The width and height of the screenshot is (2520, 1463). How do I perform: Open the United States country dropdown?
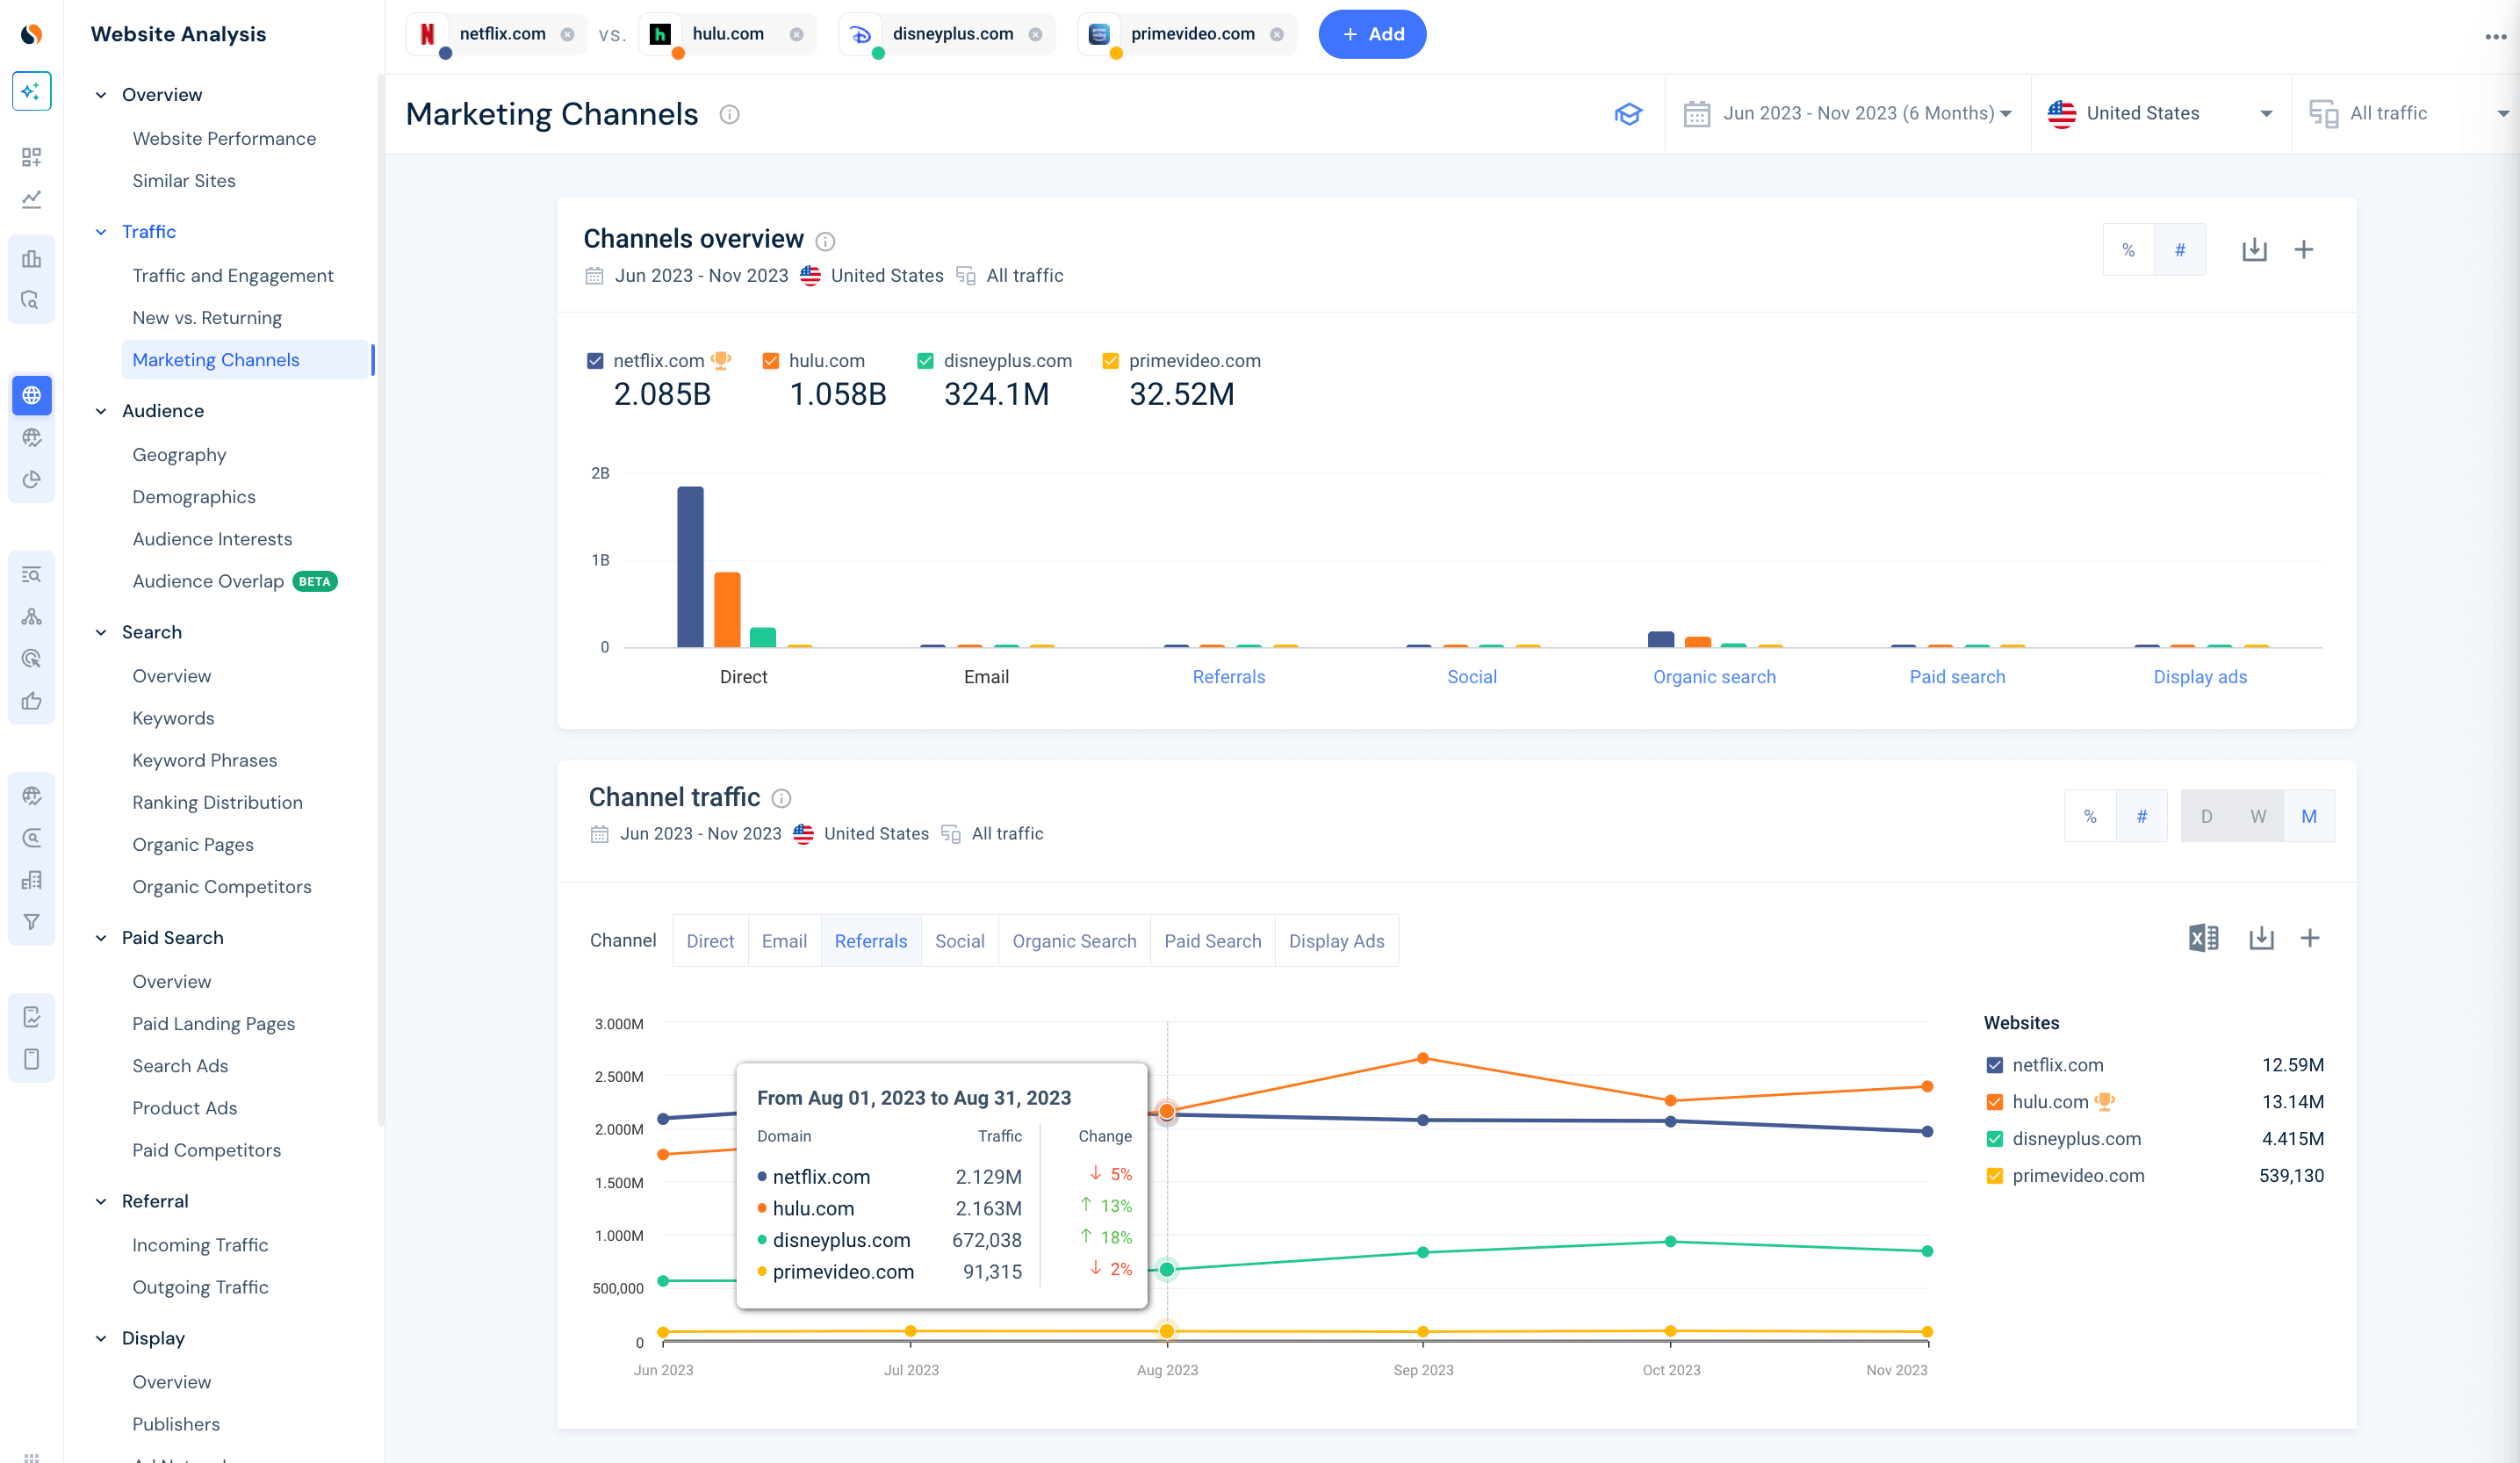pos(2160,113)
